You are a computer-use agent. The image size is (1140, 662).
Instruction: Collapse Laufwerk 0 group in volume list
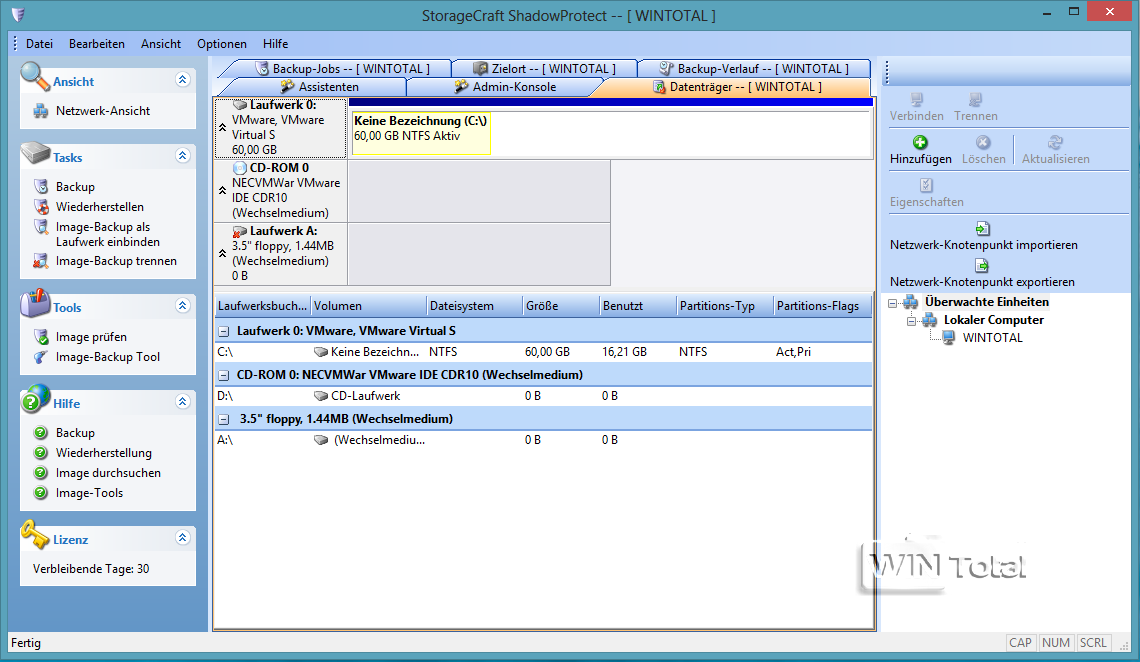pyautogui.click(x=224, y=331)
